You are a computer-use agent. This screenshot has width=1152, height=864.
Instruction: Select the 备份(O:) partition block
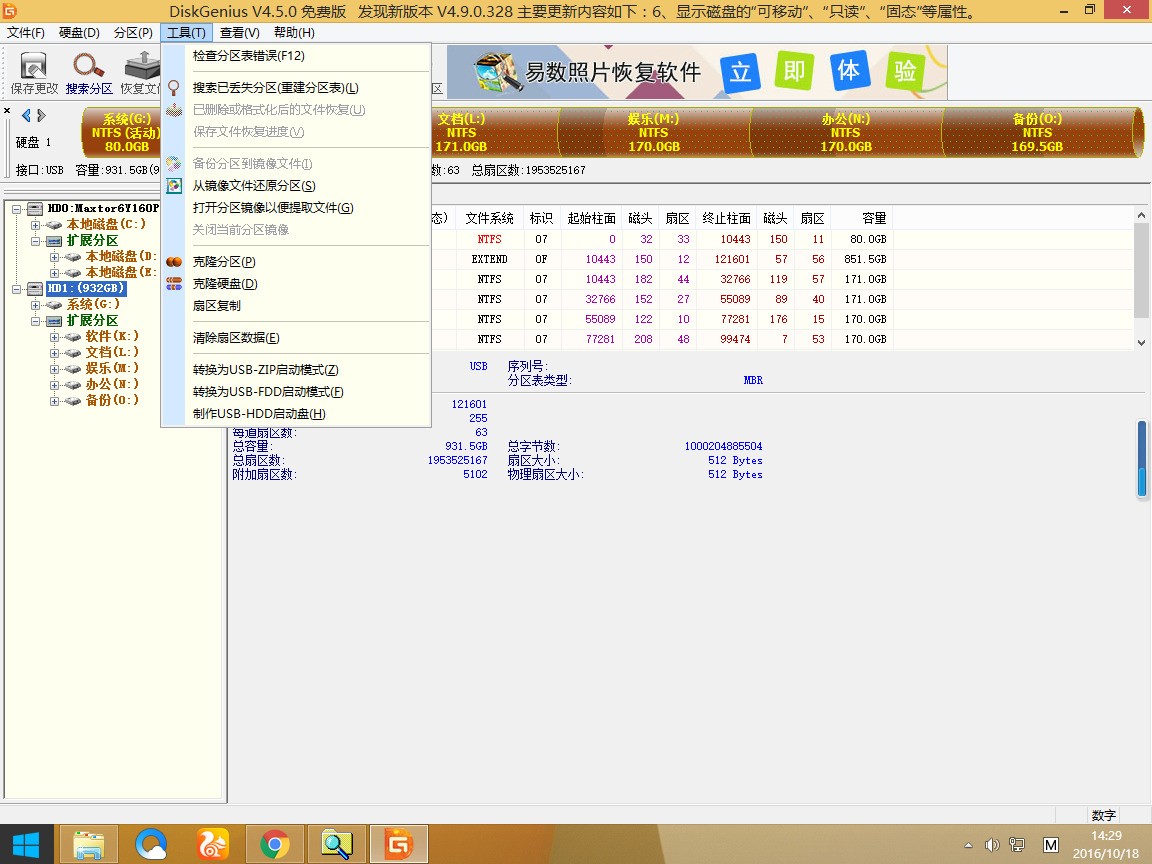1036,131
